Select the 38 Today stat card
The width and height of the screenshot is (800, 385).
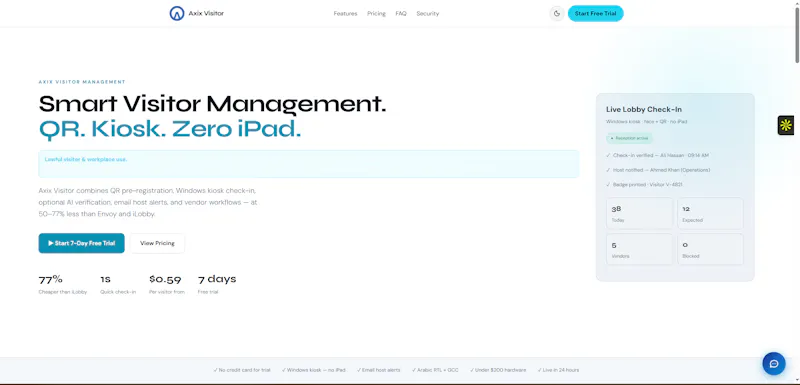point(639,213)
